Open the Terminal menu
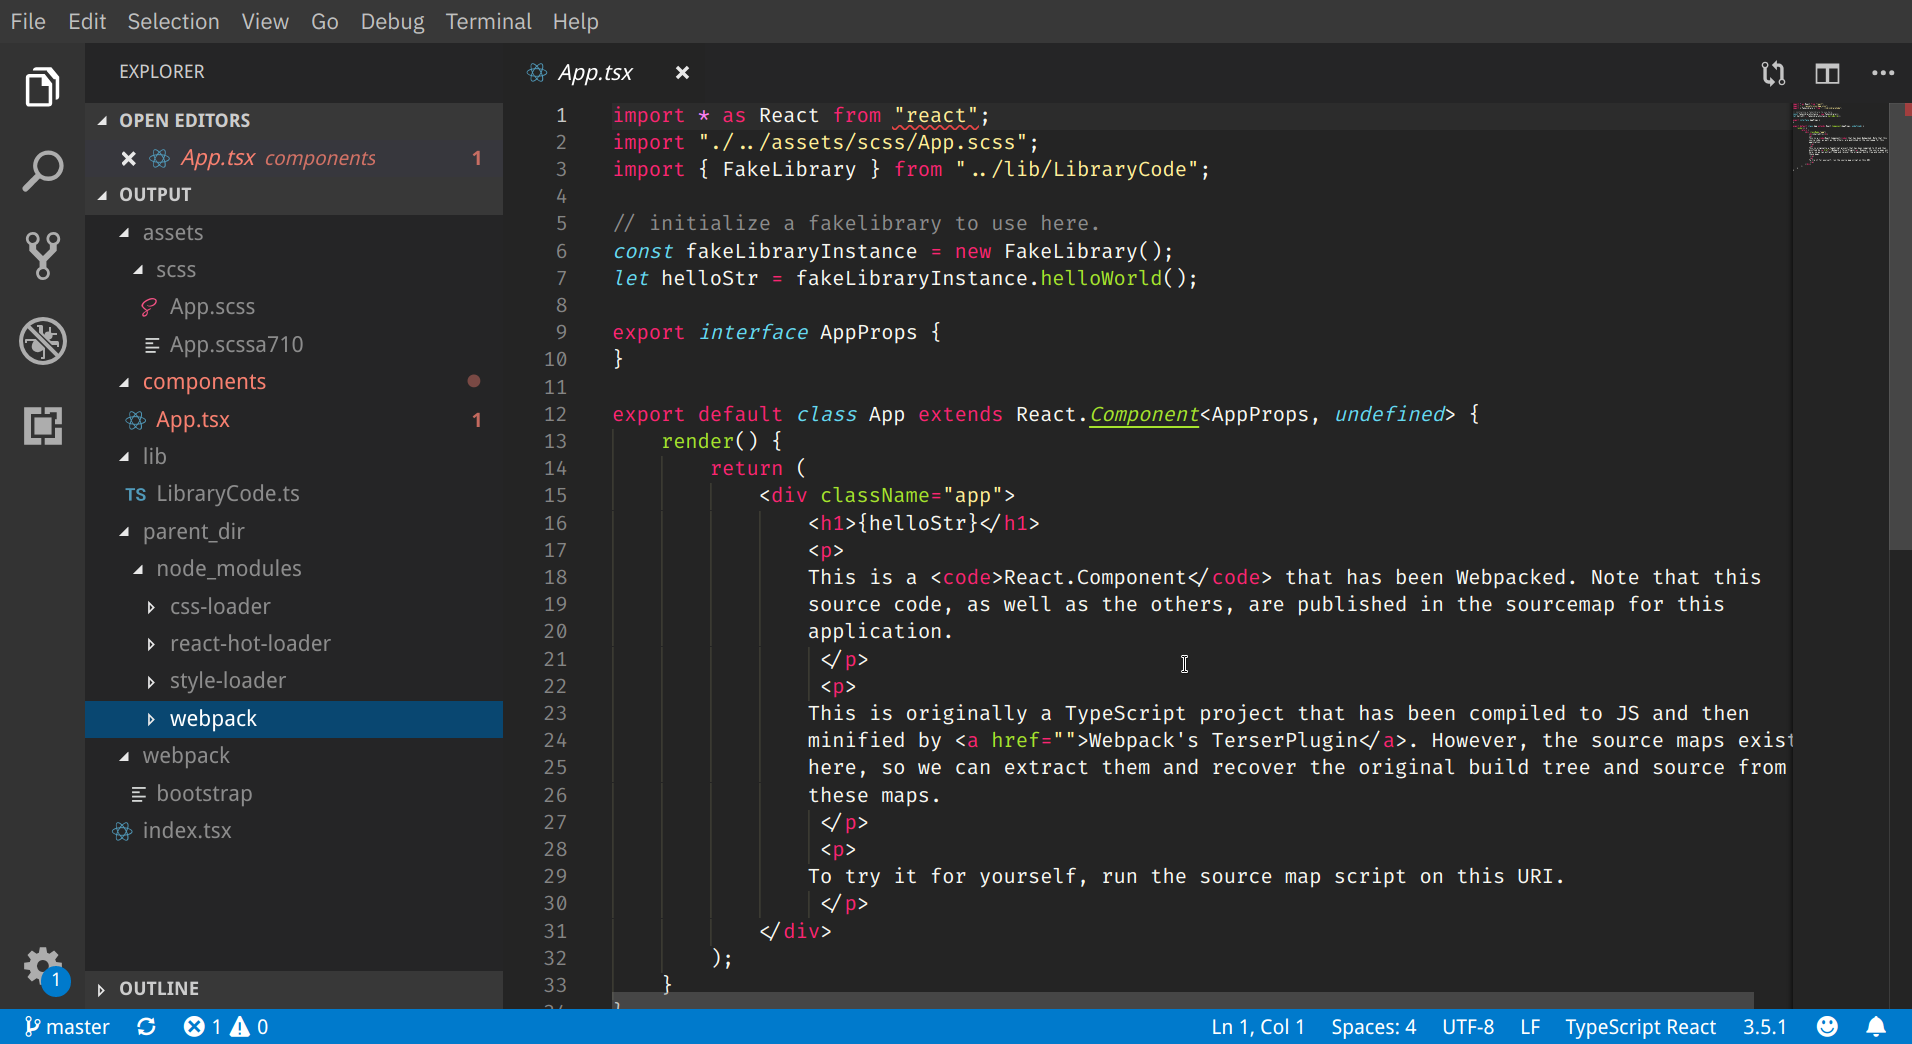This screenshot has height=1044, width=1912. (488, 21)
